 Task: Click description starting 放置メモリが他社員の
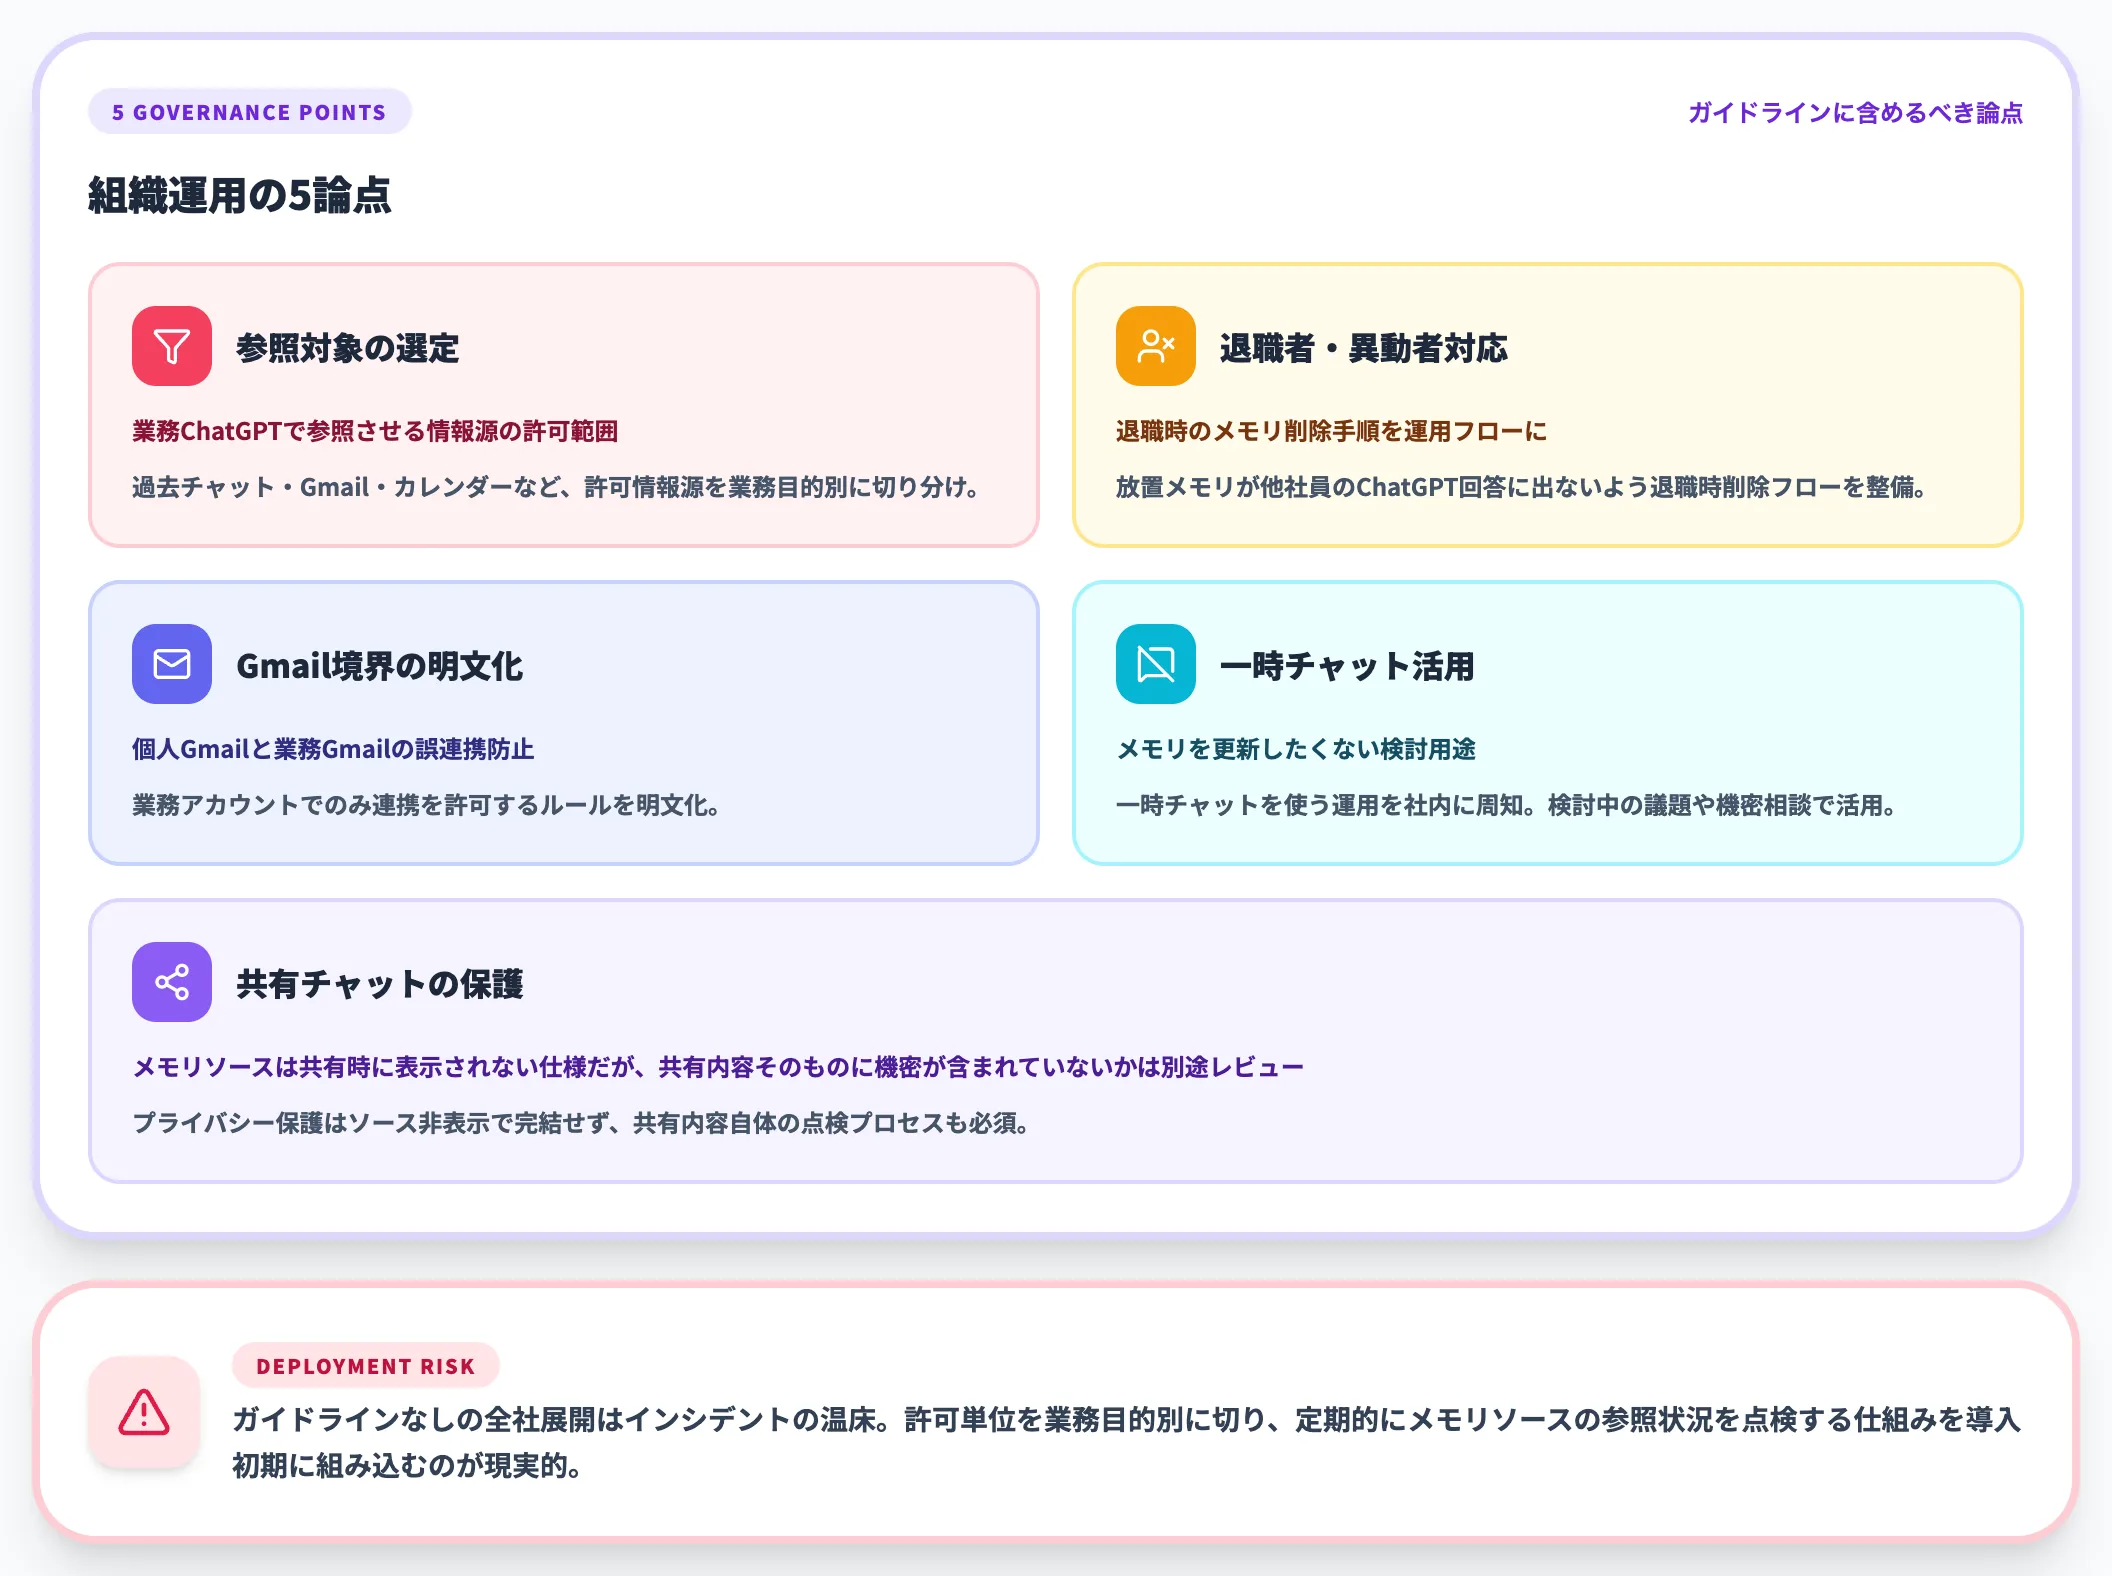(1521, 487)
